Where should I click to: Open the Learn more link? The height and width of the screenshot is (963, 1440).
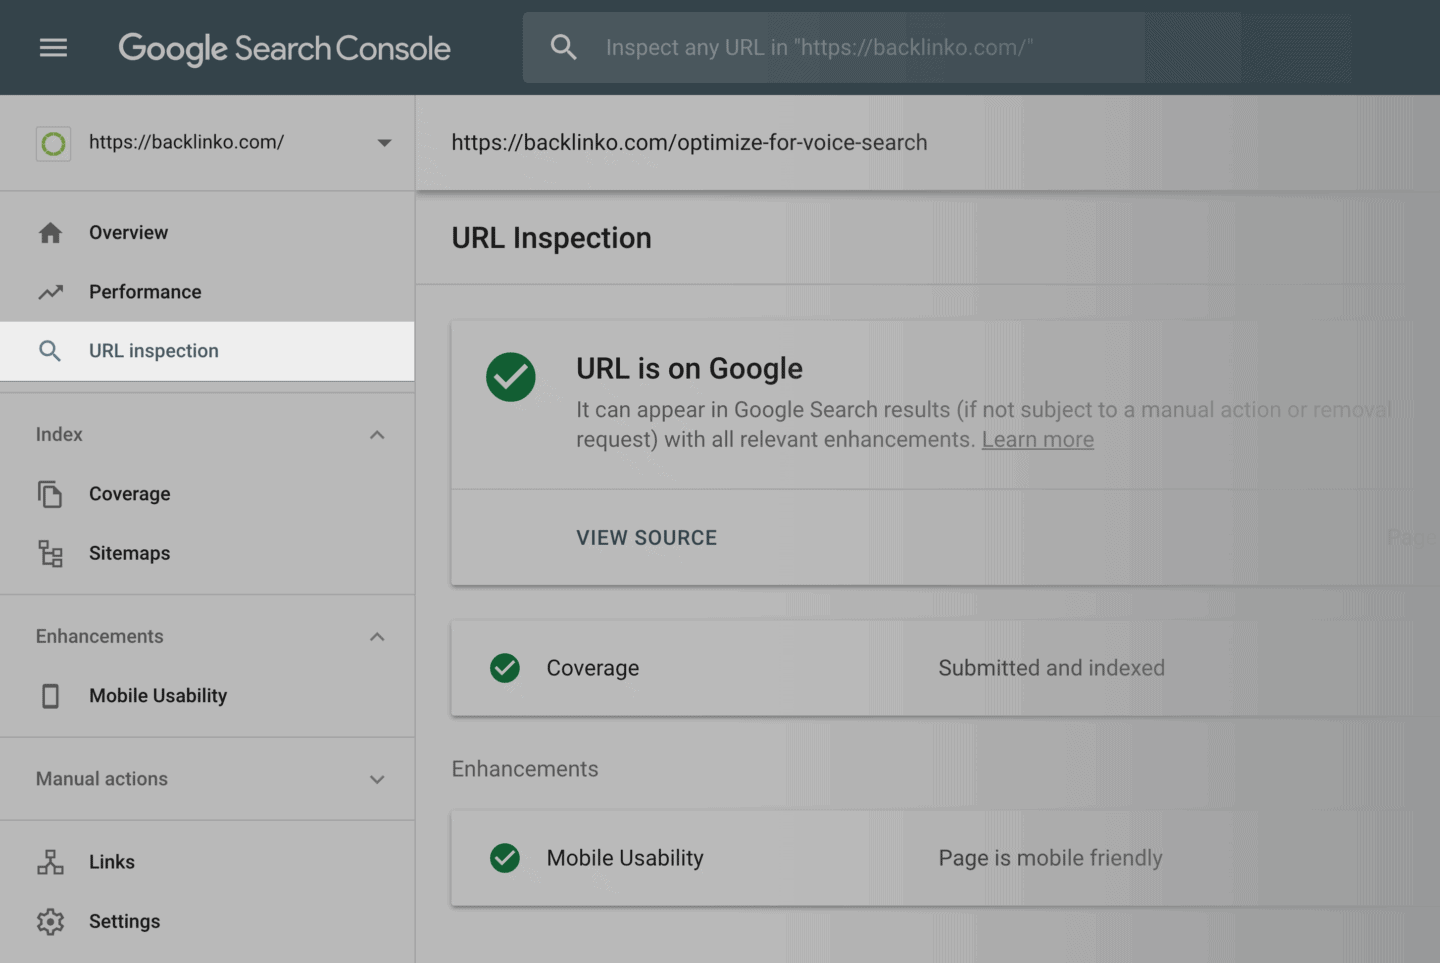[x=1037, y=439]
